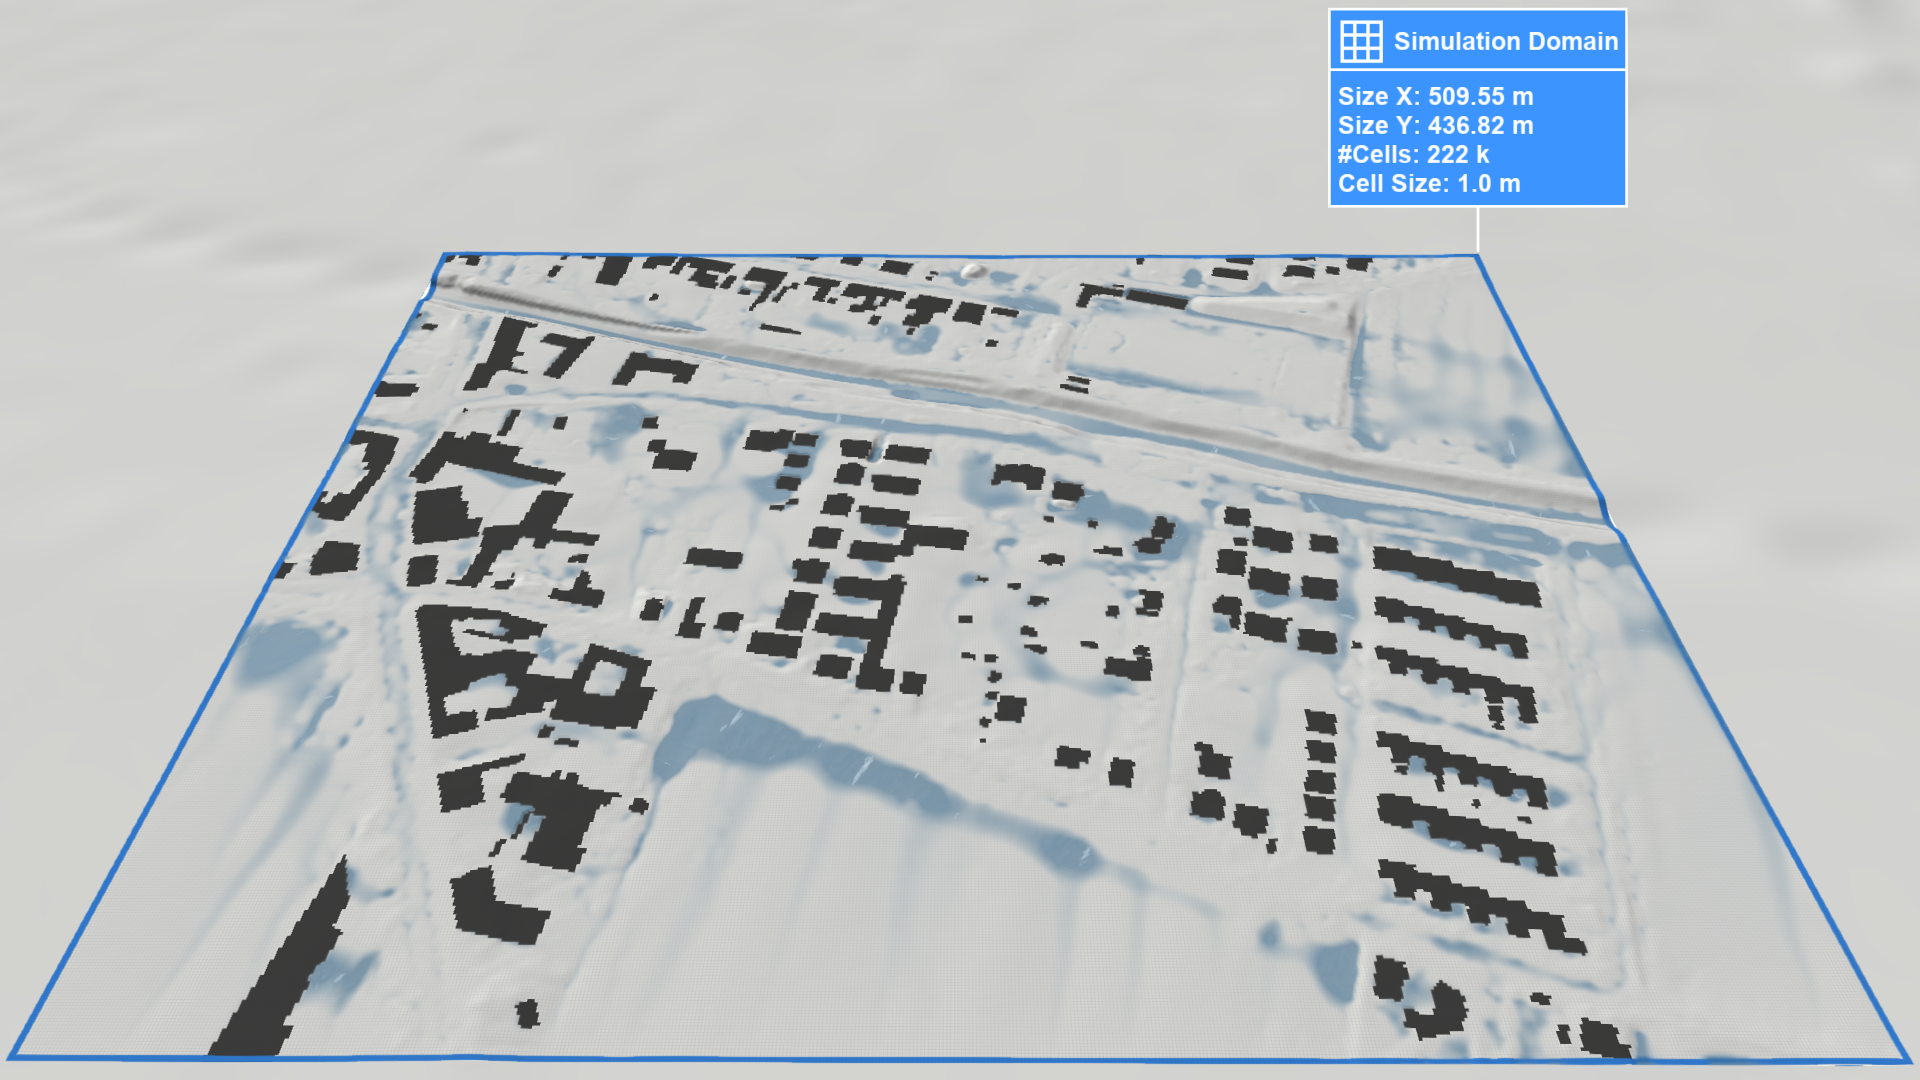Click the top long row building on right side

tap(1455, 577)
